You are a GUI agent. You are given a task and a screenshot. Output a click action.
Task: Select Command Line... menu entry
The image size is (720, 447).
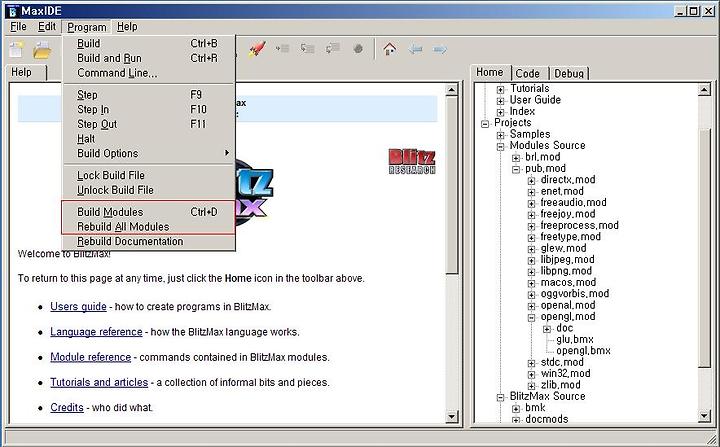148,73
